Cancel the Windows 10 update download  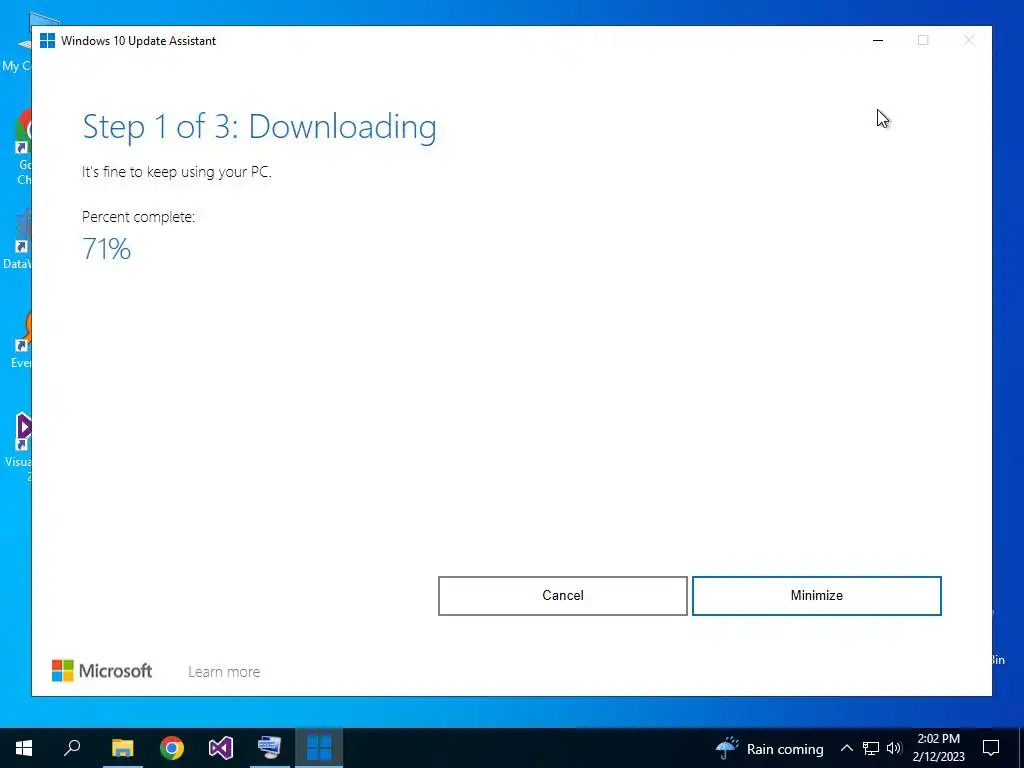(562, 596)
